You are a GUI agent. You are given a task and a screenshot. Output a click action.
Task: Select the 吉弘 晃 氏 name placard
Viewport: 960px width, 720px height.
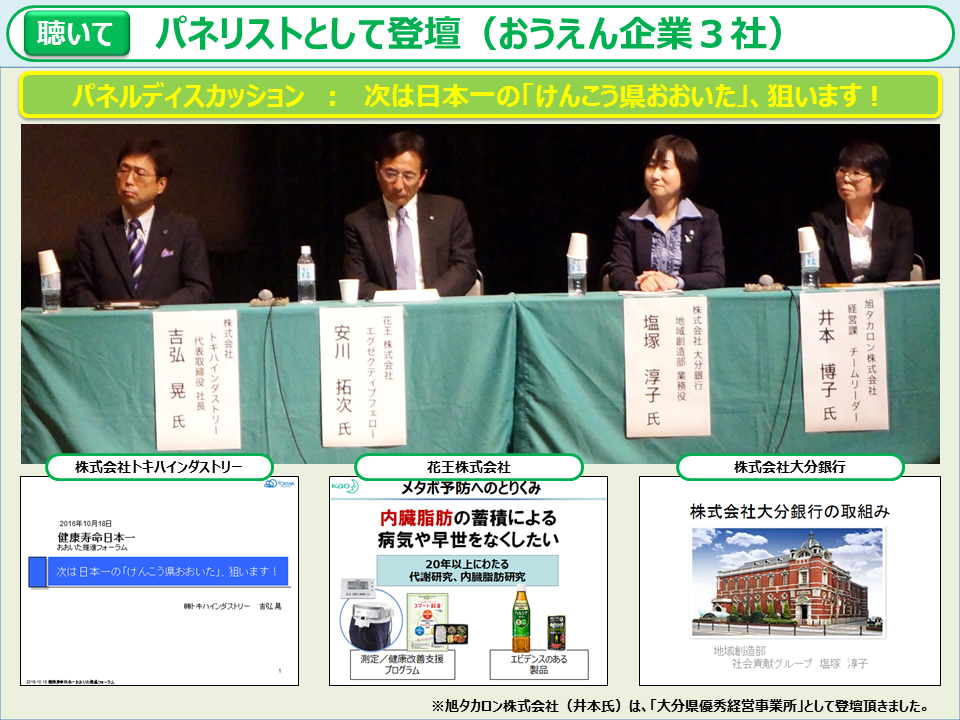click(197, 379)
